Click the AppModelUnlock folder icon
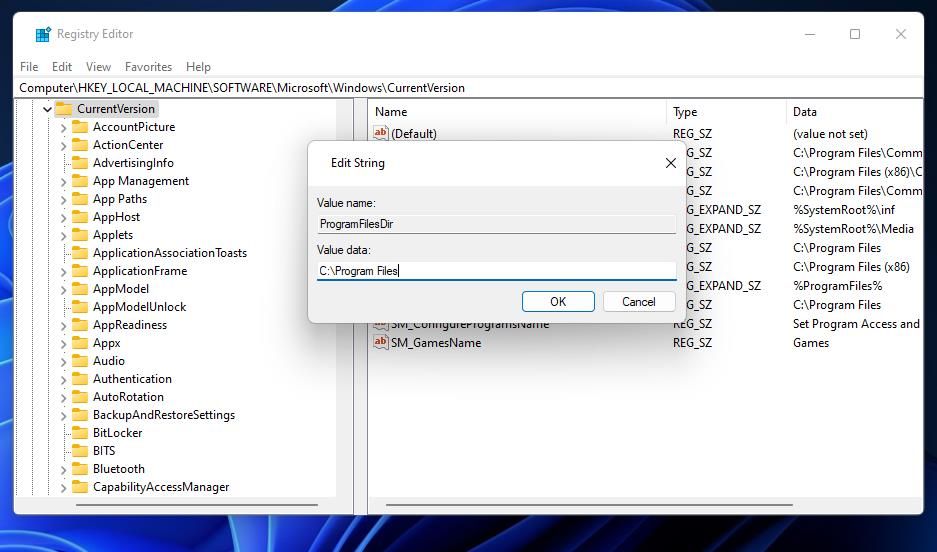 point(80,306)
